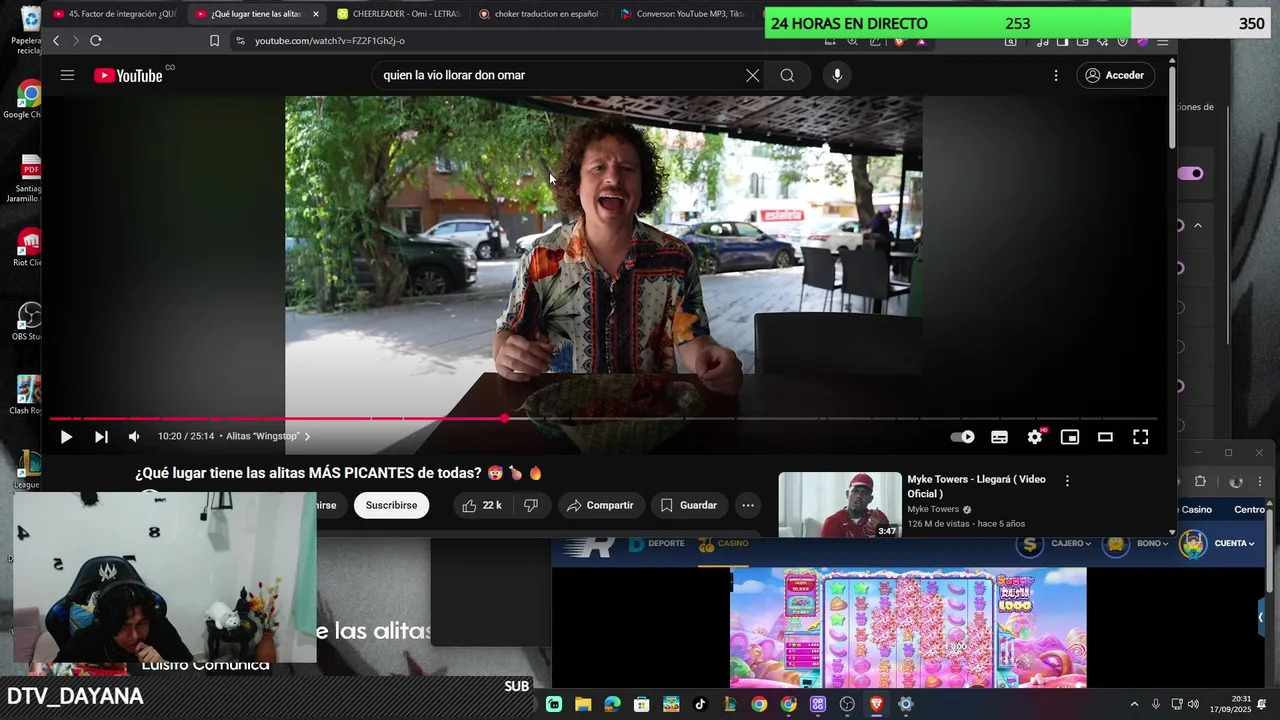Open Microsoft Store from taskbar
Image resolution: width=1280 pixels, height=720 pixels.
[642, 704]
